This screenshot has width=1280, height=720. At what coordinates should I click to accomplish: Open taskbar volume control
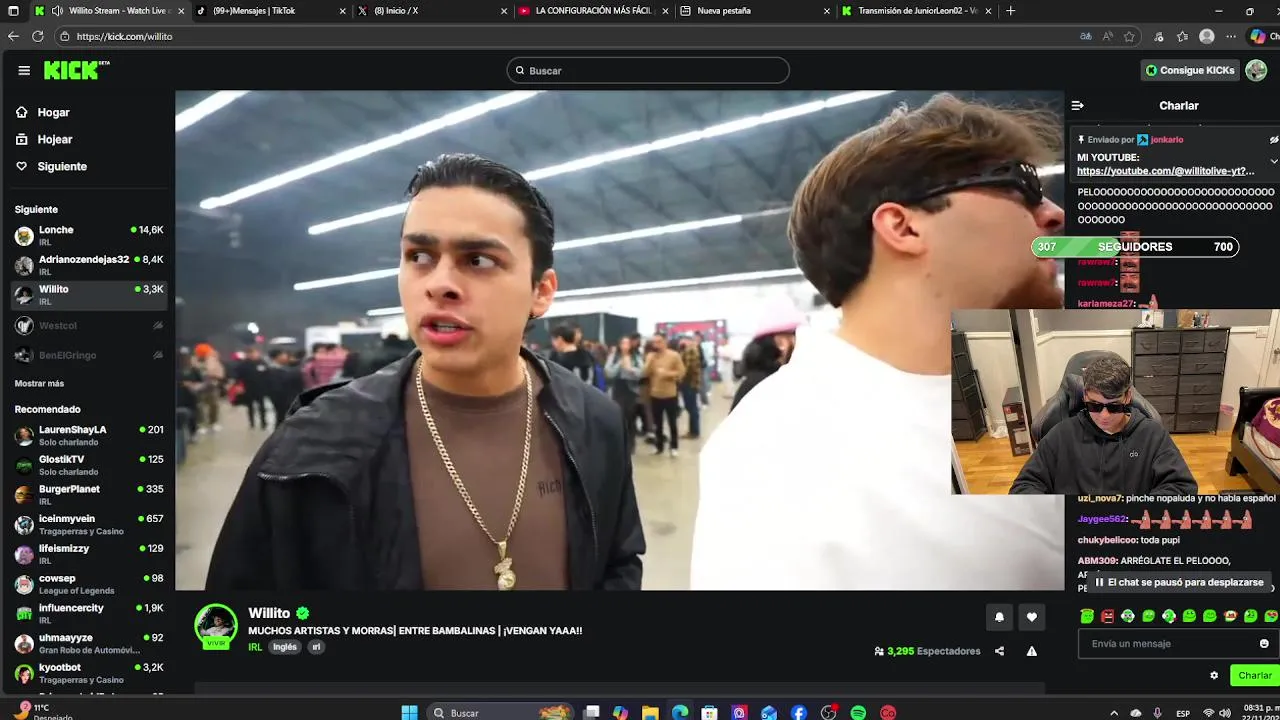(x=1227, y=712)
